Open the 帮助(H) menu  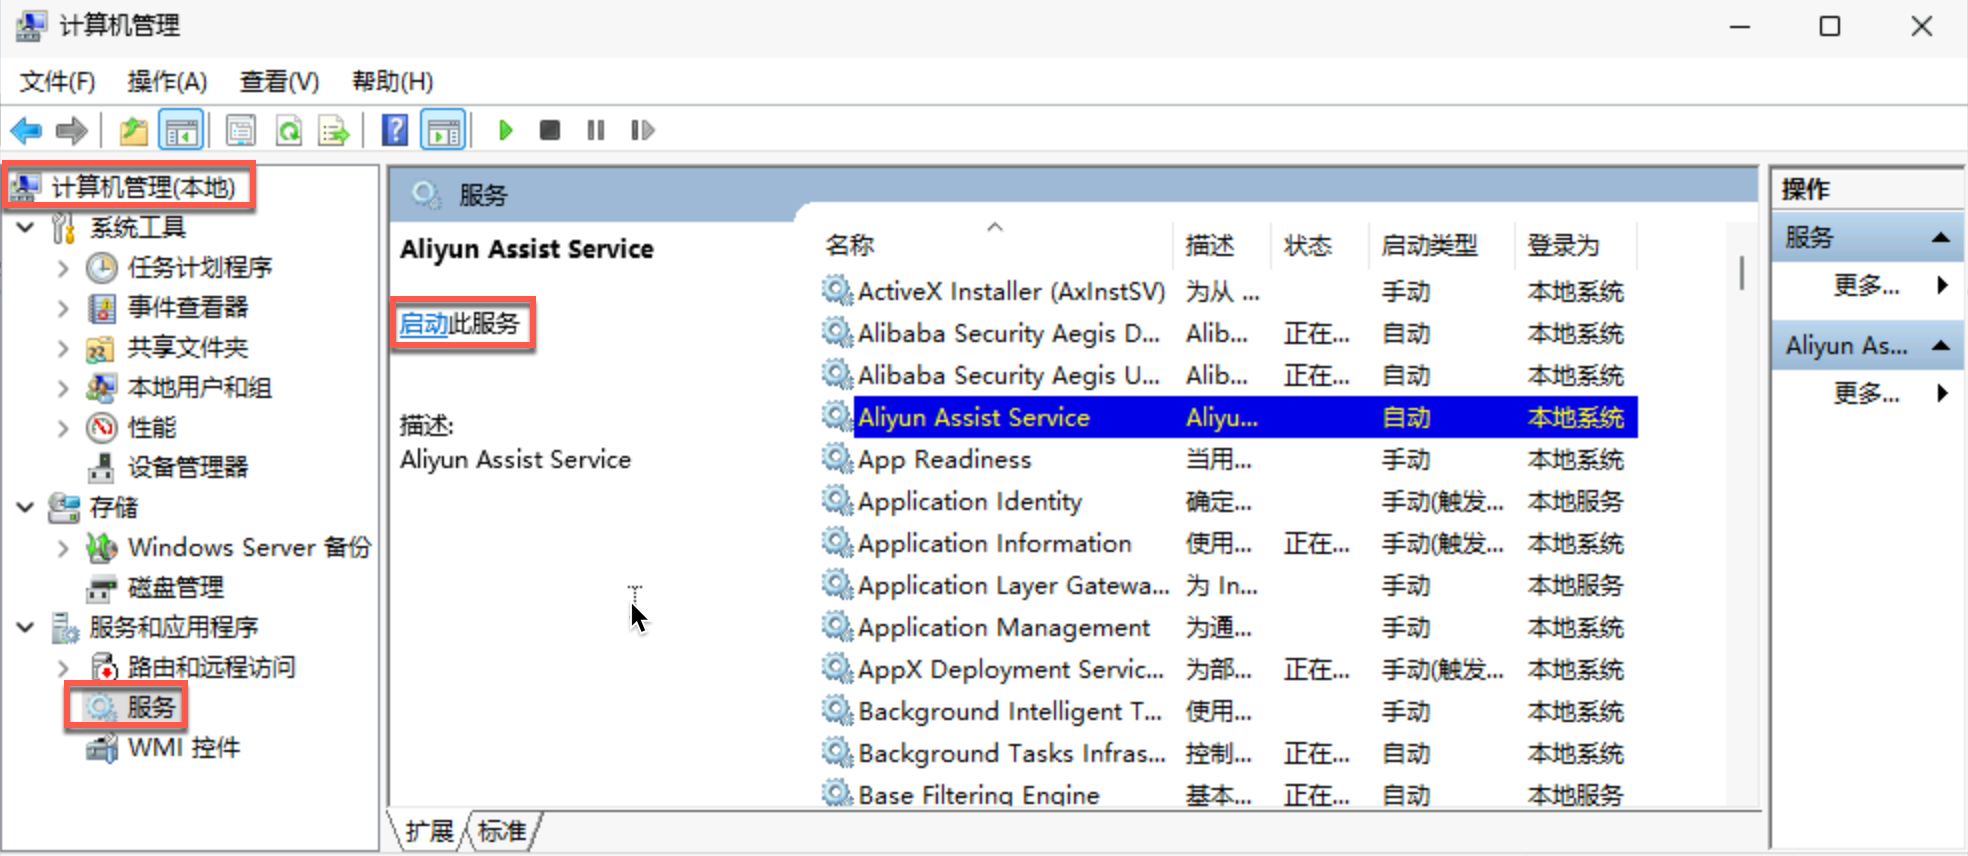click(392, 82)
